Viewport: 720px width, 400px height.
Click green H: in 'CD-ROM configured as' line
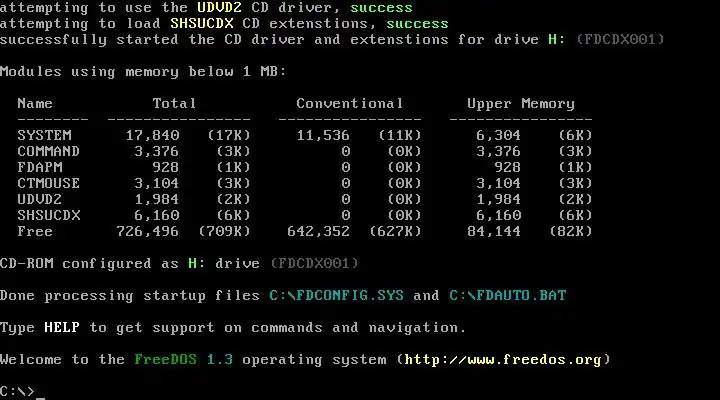pos(197,264)
